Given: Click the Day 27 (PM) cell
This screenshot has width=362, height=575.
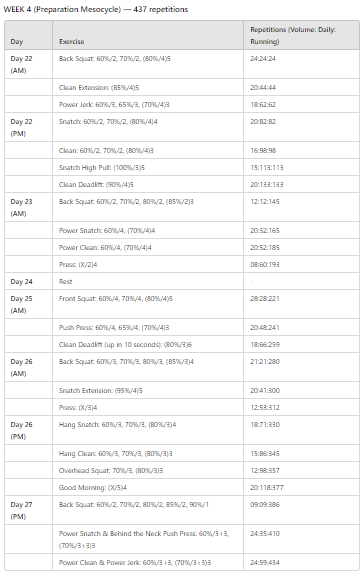Looking at the screenshot, I should (x=29, y=510).
